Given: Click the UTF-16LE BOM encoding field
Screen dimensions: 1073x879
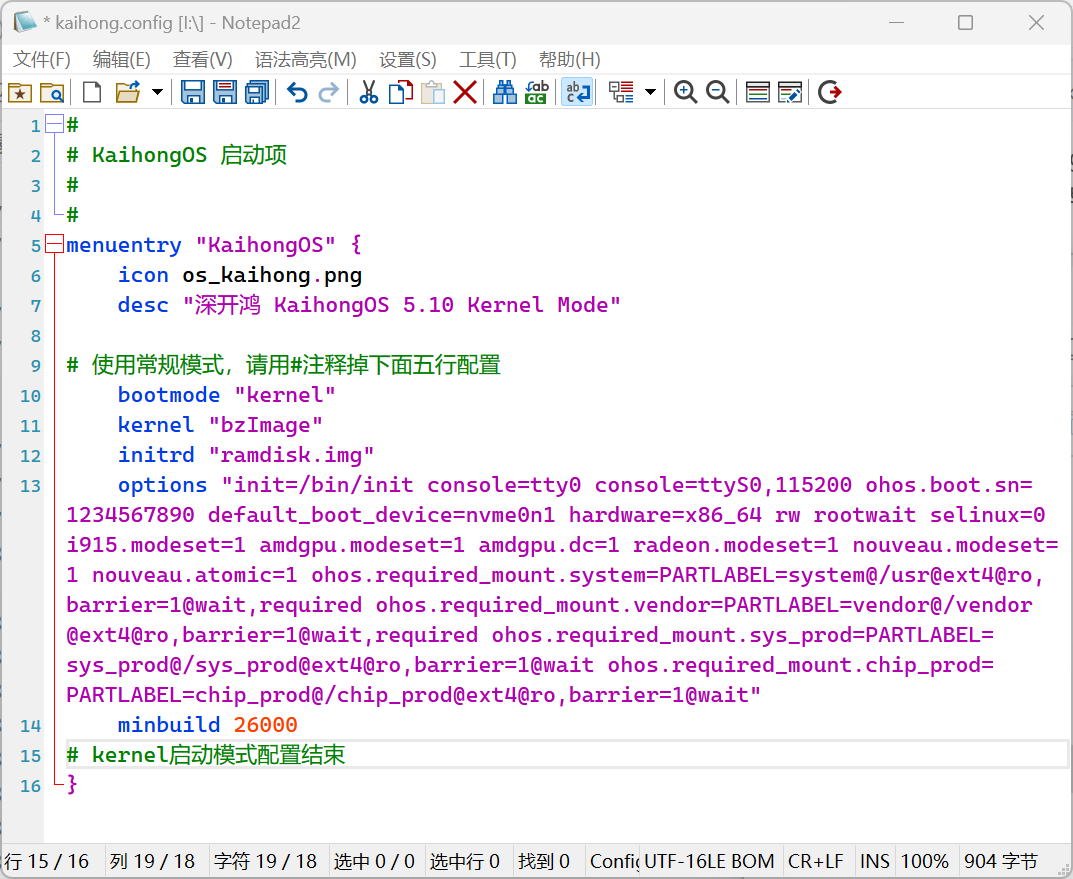Looking at the screenshot, I should 710,861.
